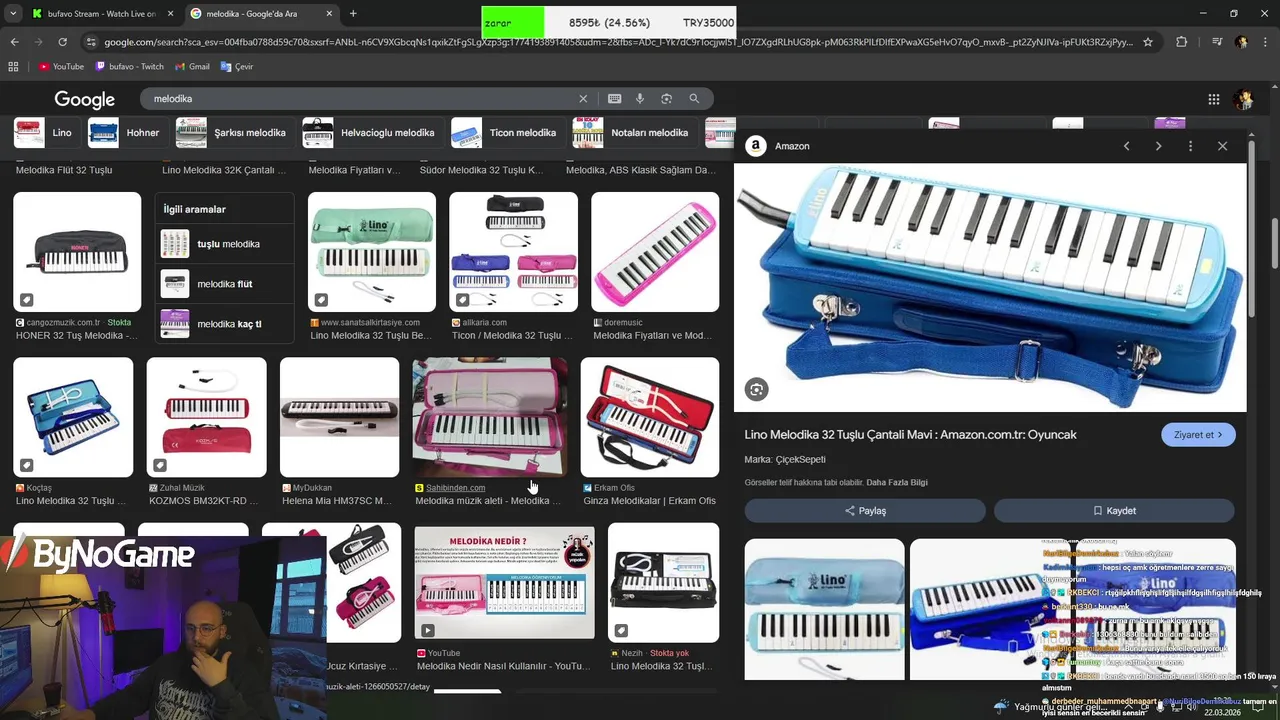The width and height of the screenshot is (1280, 720).
Task: Close the image preview panel
Action: coord(1222,146)
